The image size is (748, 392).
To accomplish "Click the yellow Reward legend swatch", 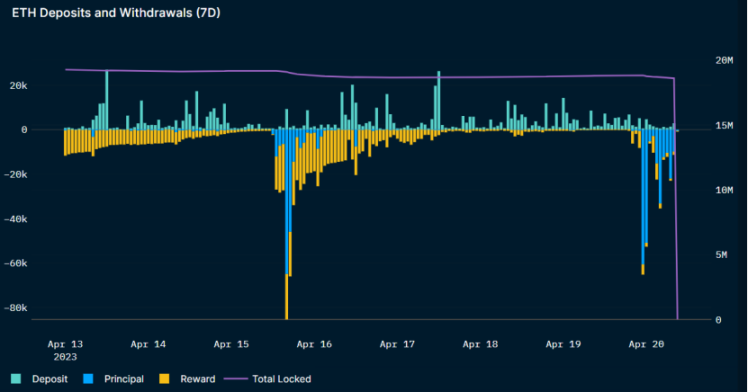I will (164, 379).
